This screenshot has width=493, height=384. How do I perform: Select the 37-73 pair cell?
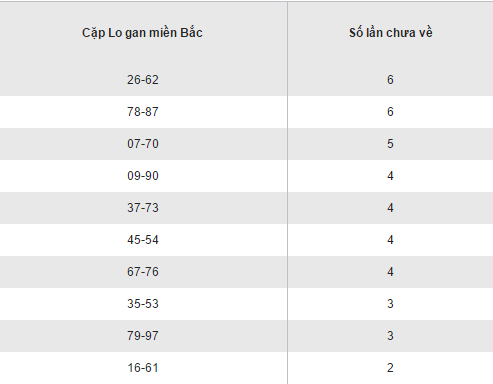click(x=143, y=208)
